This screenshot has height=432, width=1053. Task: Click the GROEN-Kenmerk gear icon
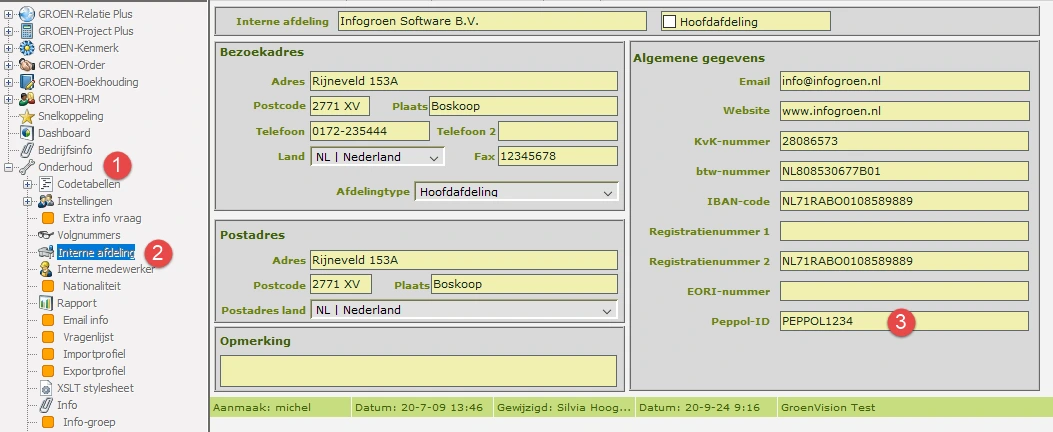[27, 48]
